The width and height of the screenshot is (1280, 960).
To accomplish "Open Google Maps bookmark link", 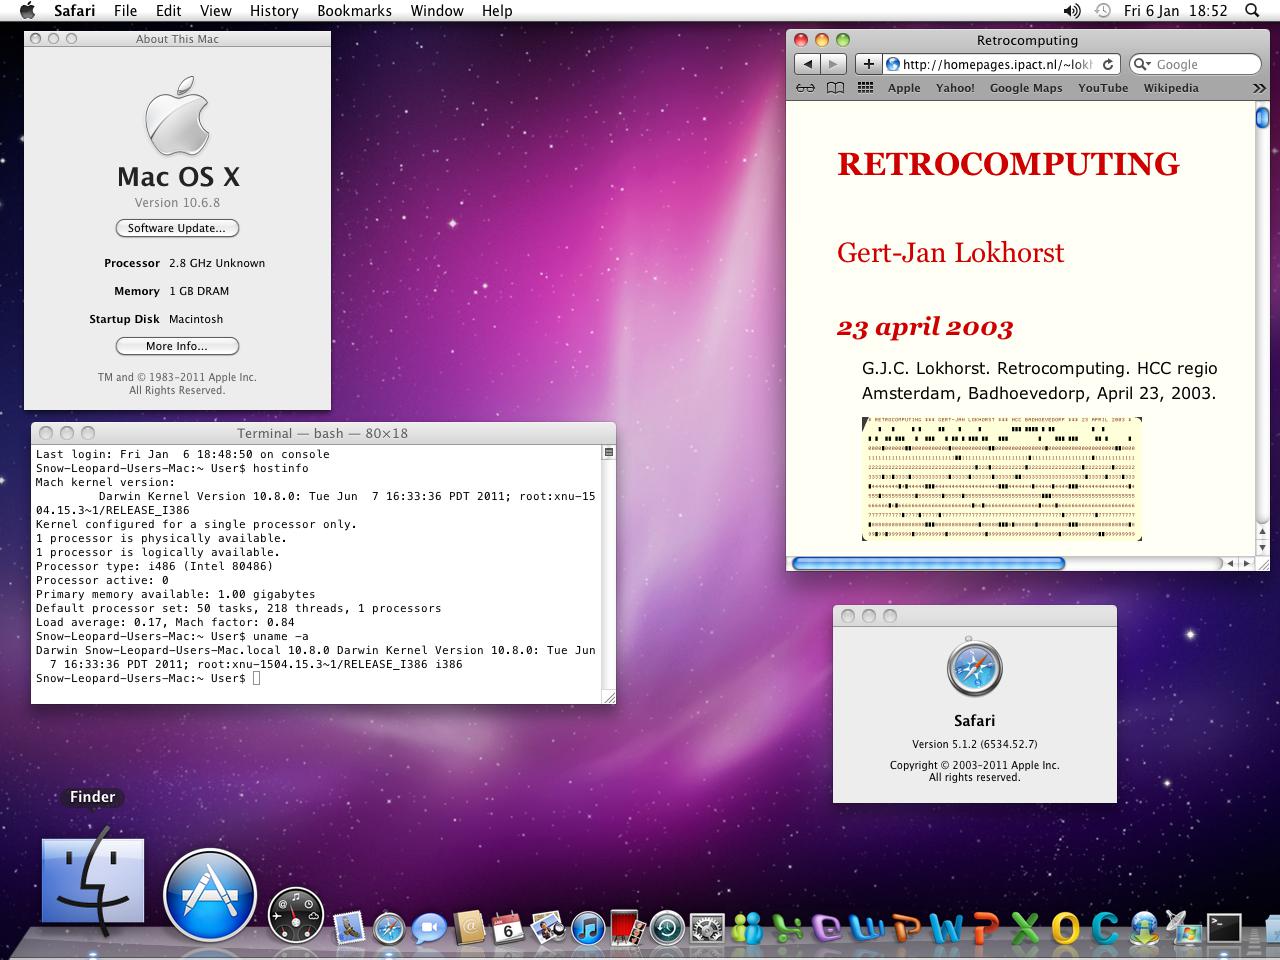I will (1026, 88).
